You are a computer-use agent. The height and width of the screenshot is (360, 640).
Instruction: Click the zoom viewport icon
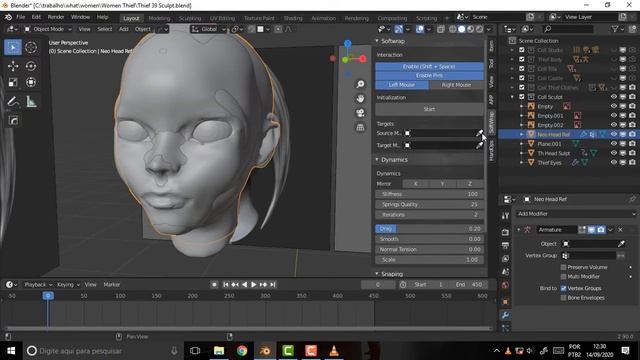(x=360, y=84)
